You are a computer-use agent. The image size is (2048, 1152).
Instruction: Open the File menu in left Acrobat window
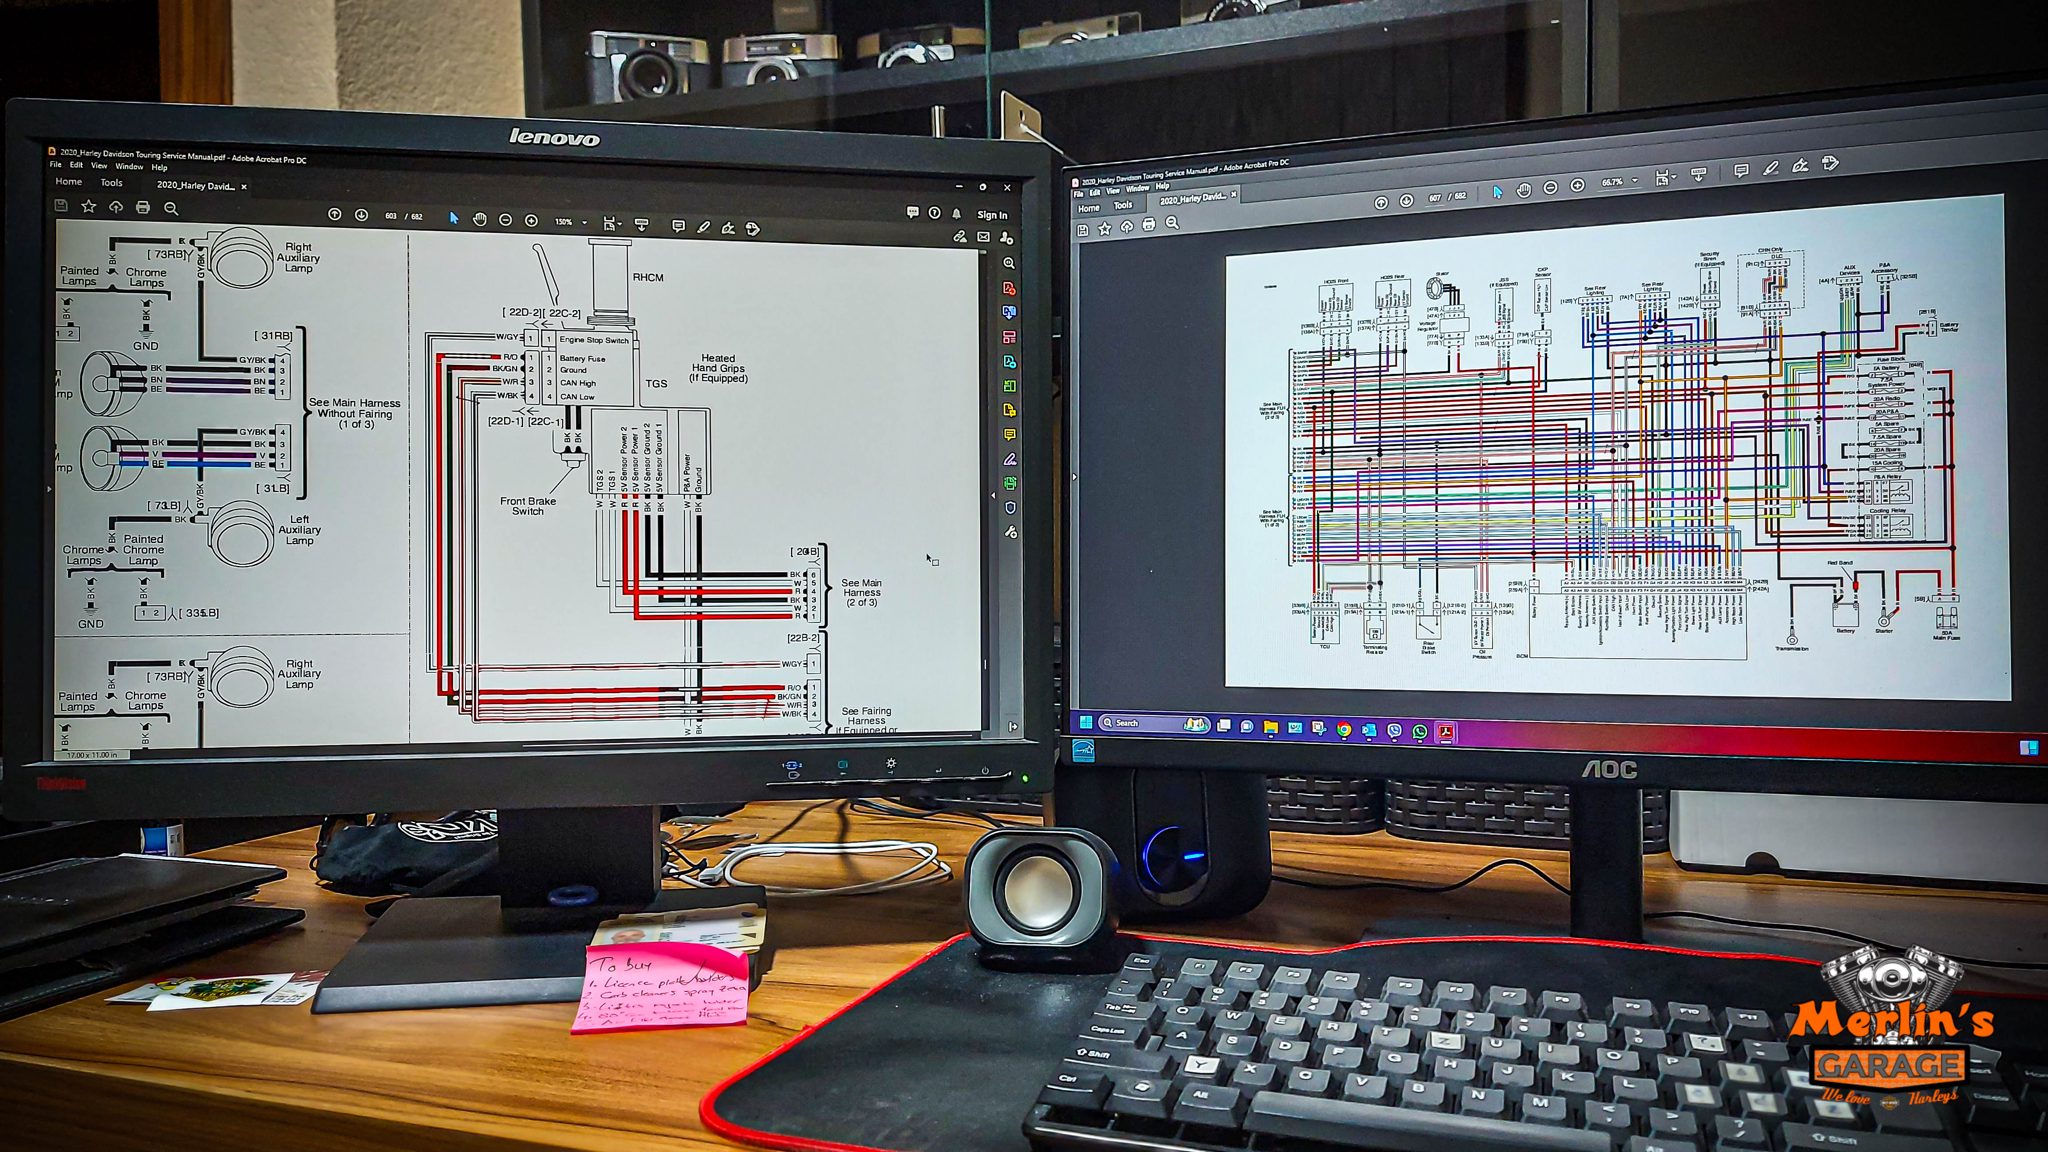pos(56,165)
